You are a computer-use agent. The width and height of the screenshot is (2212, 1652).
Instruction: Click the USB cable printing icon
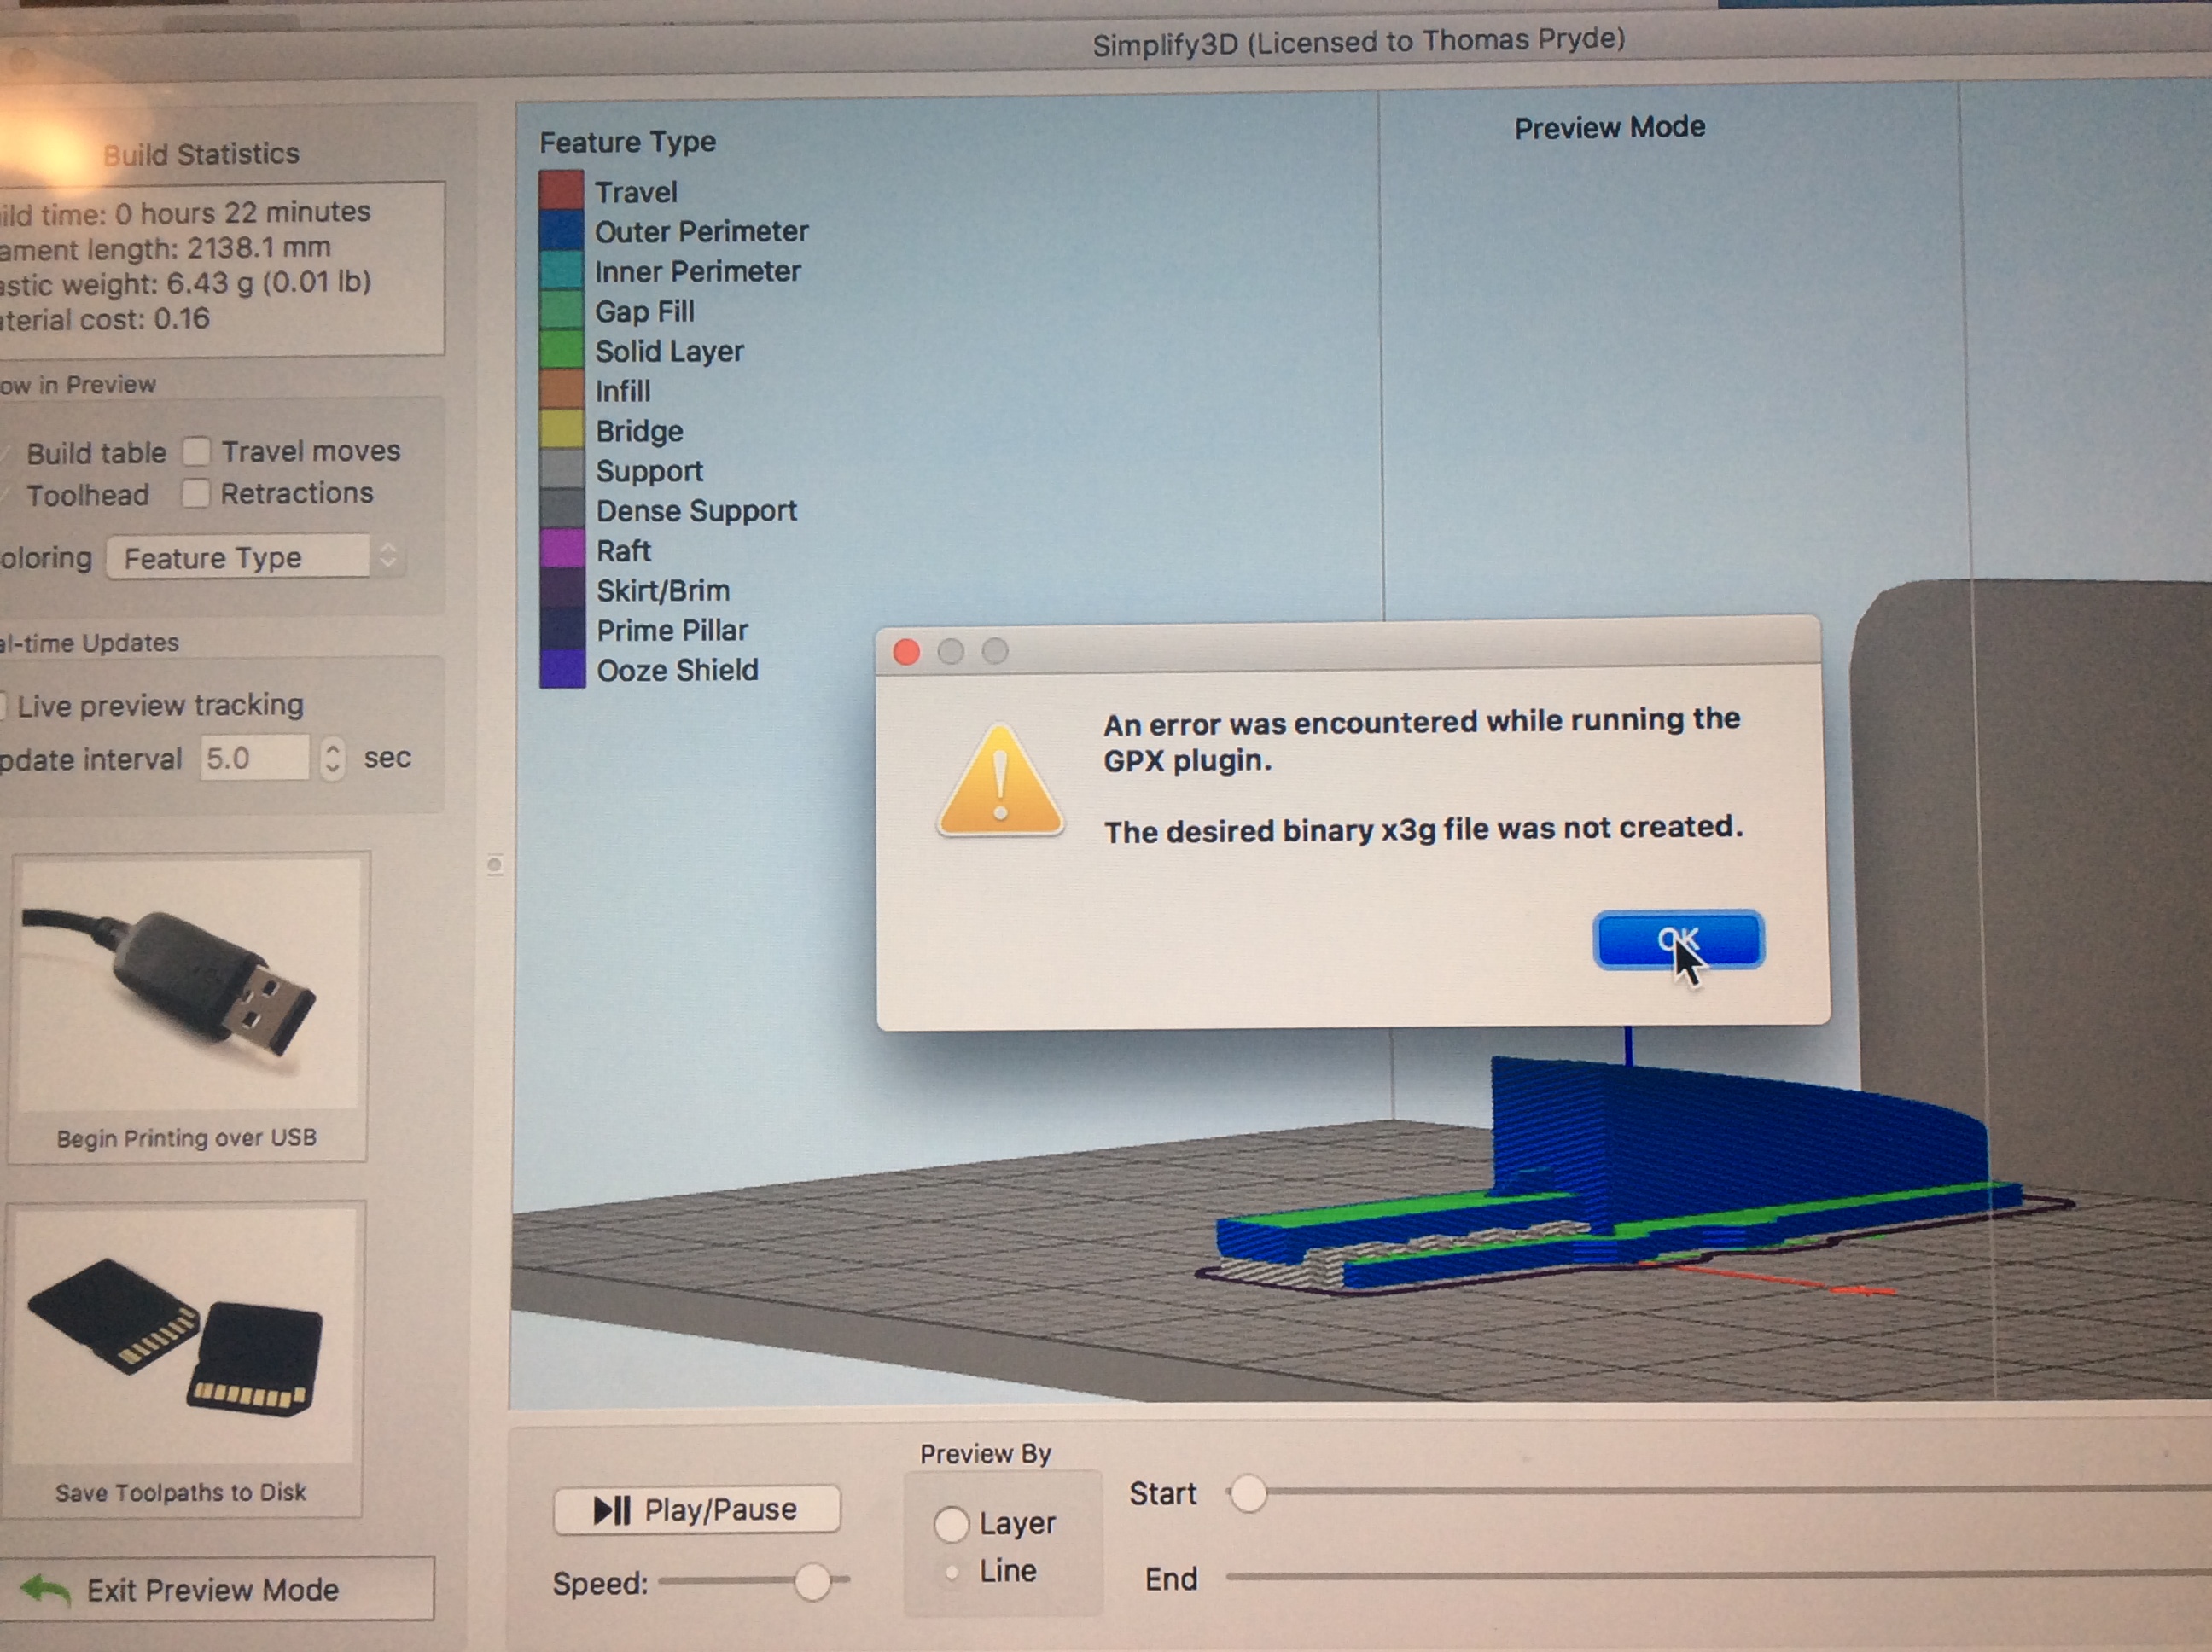(187, 982)
